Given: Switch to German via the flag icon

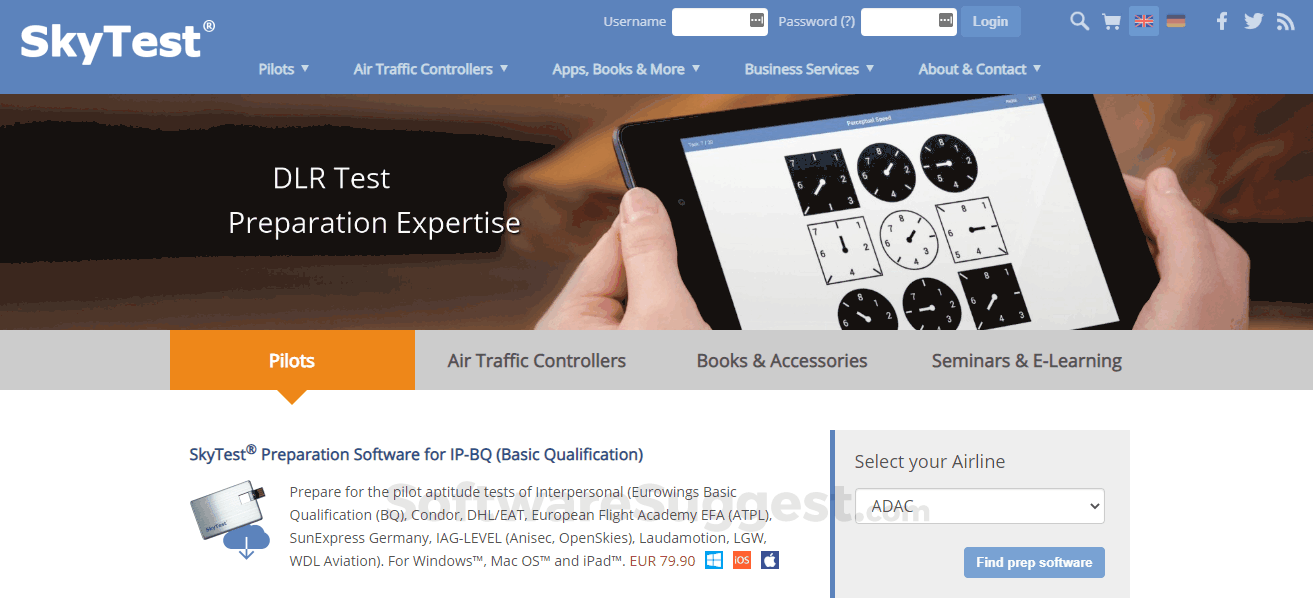Looking at the screenshot, I should coord(1175,19).
